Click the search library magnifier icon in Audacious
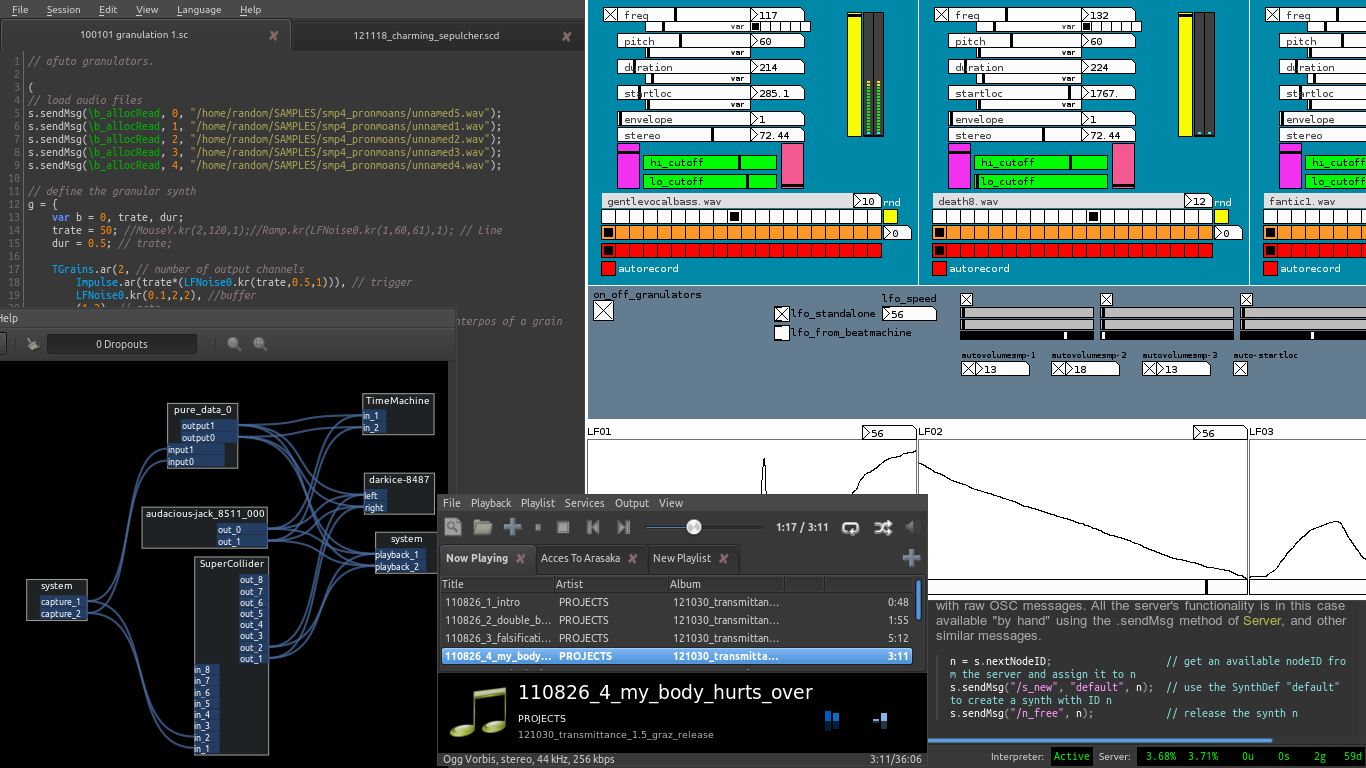 coord(454,527)
